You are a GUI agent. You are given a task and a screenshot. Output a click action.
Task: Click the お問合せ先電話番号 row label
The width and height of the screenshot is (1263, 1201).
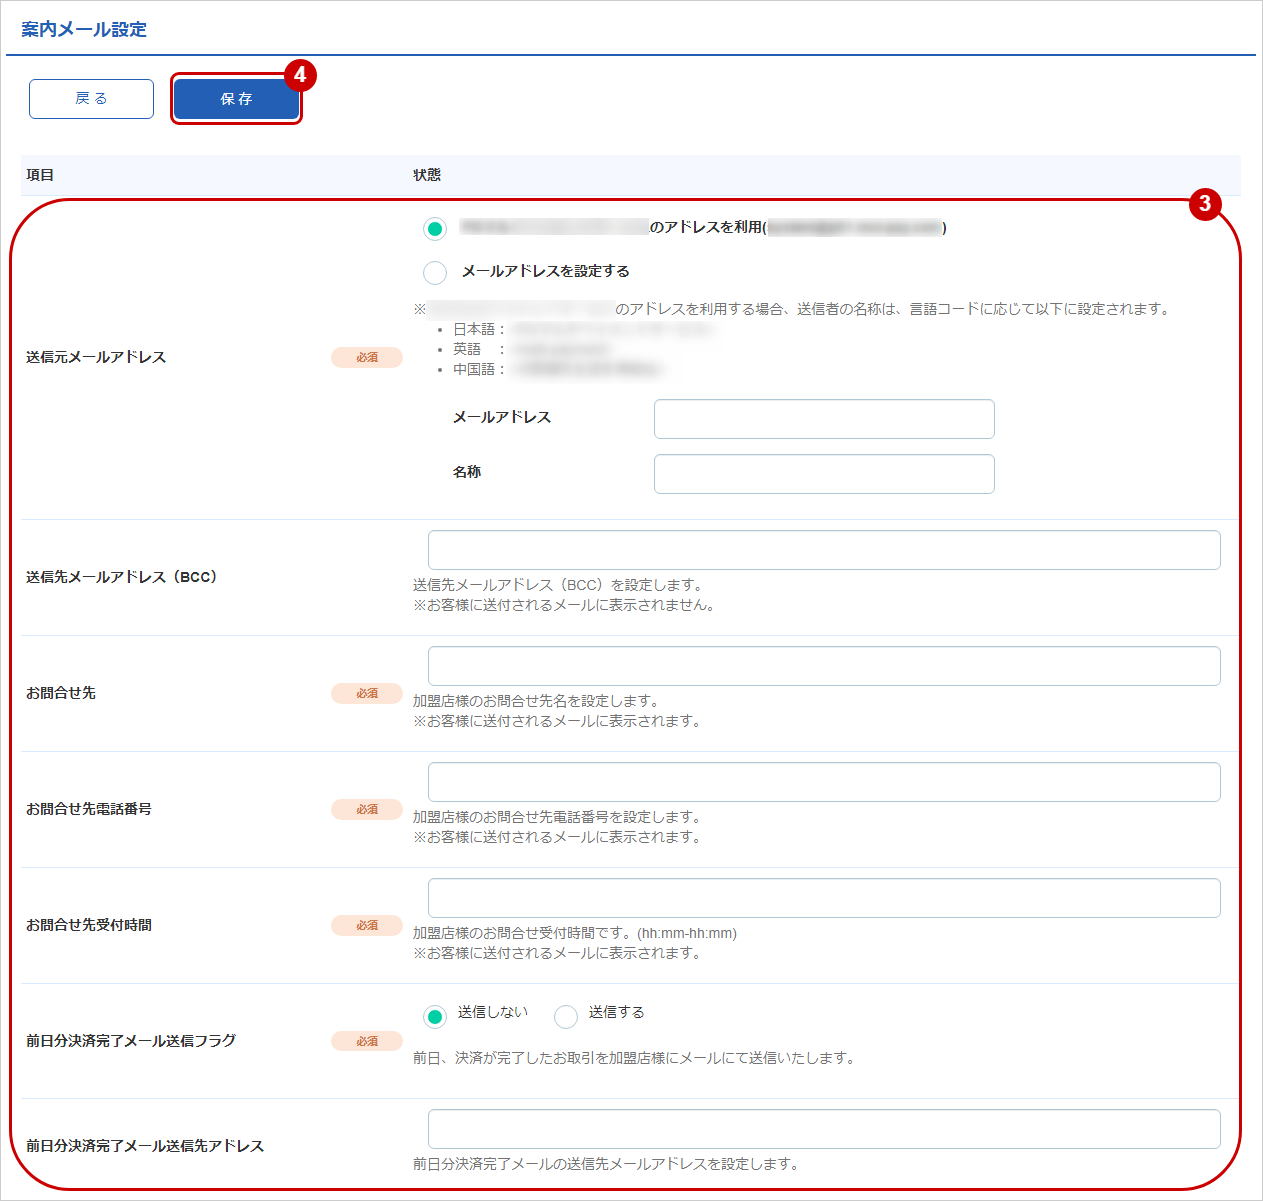tap(89, 809)
